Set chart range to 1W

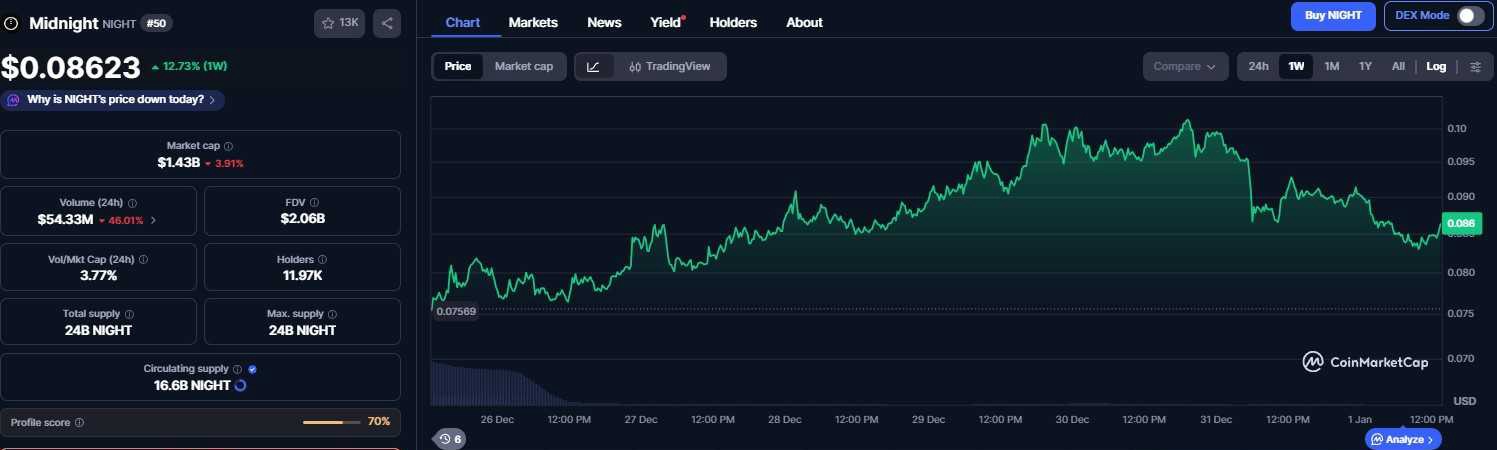[x=1296, y=66]
